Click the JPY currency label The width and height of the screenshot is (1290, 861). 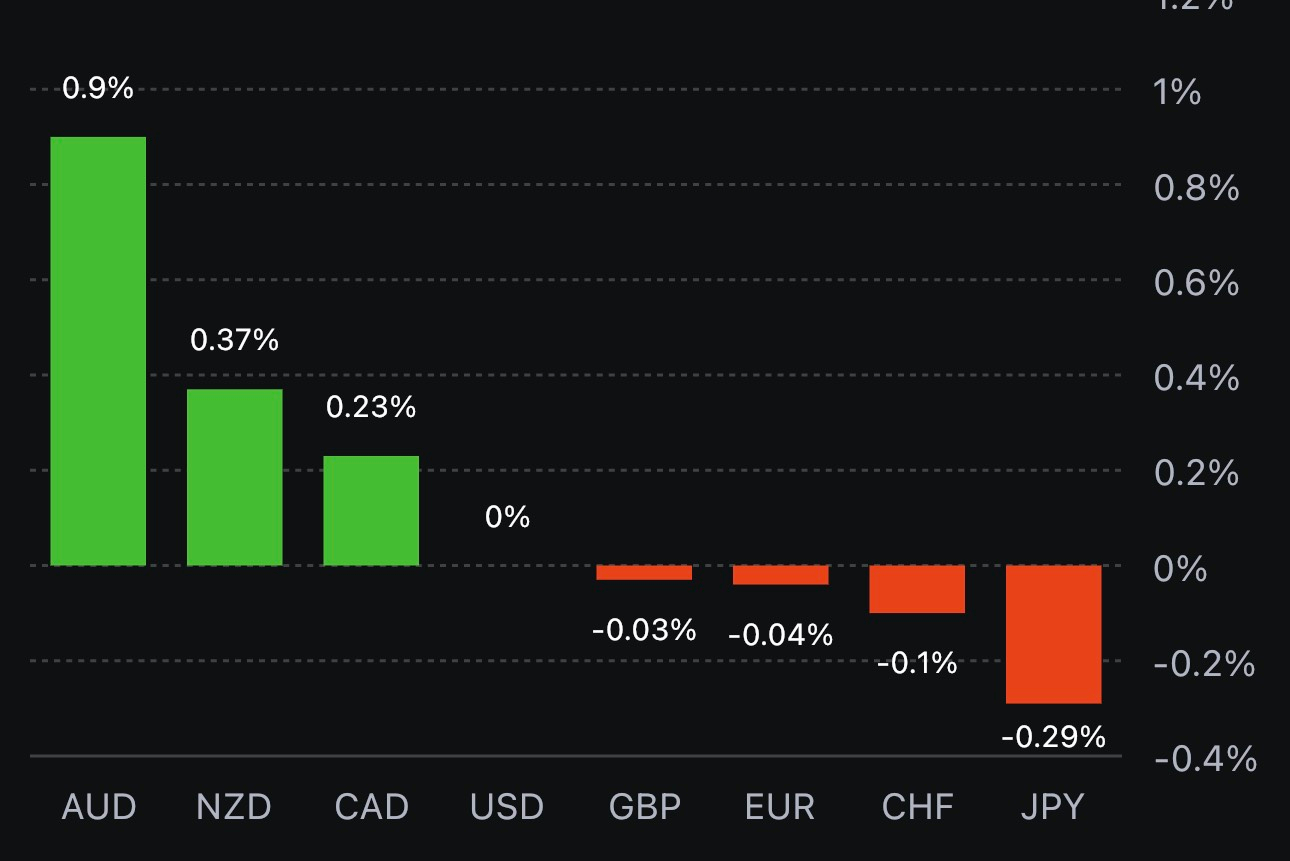pyautogui.click(x=1052, y=807)
